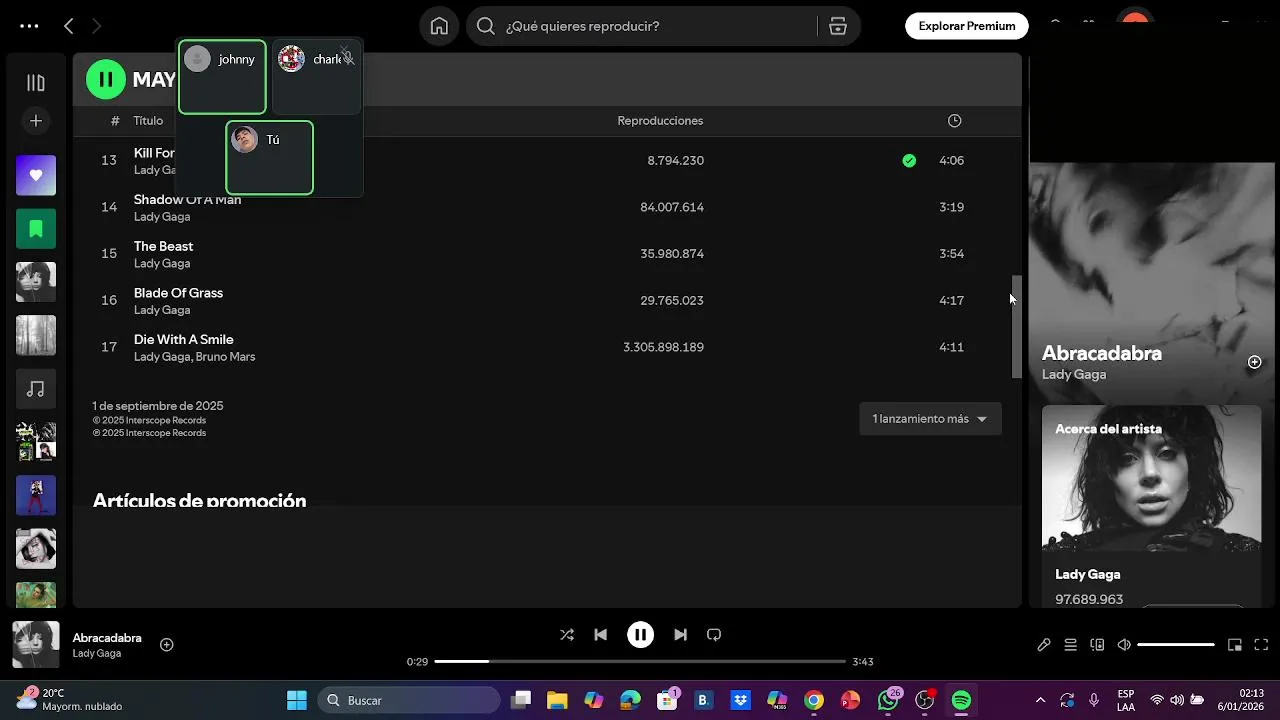1280x720 pixels.
Task: Click Reproducciones column header
Action: click(660, 121)
